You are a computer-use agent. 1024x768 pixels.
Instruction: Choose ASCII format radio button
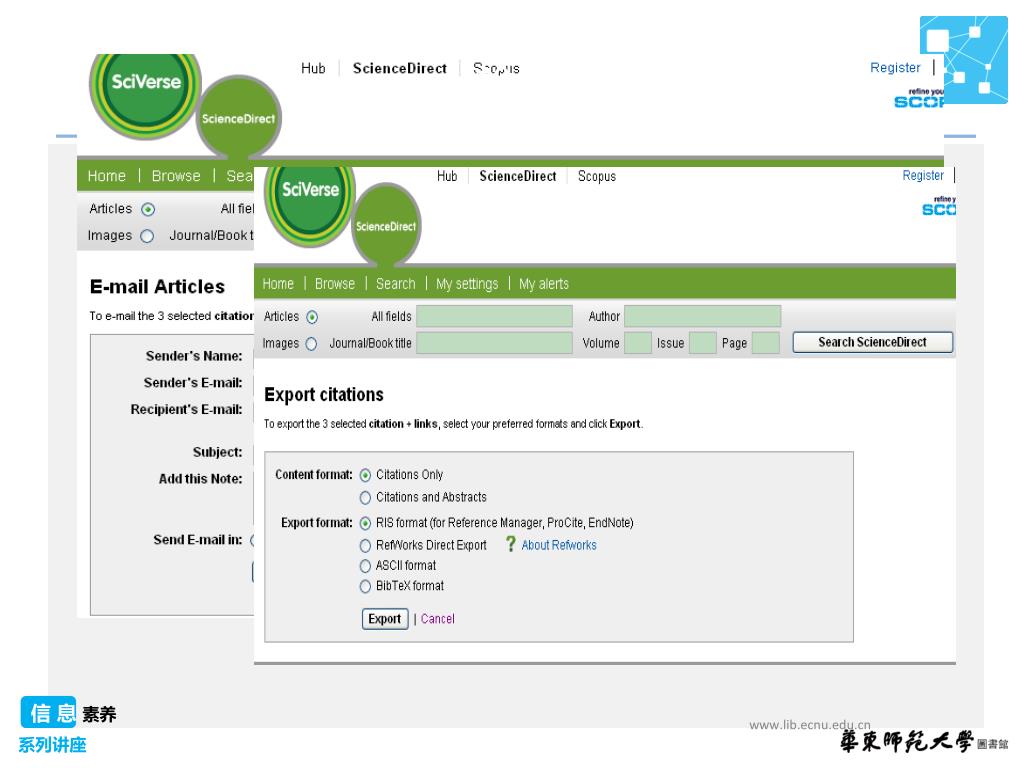(x=365, y=566)
